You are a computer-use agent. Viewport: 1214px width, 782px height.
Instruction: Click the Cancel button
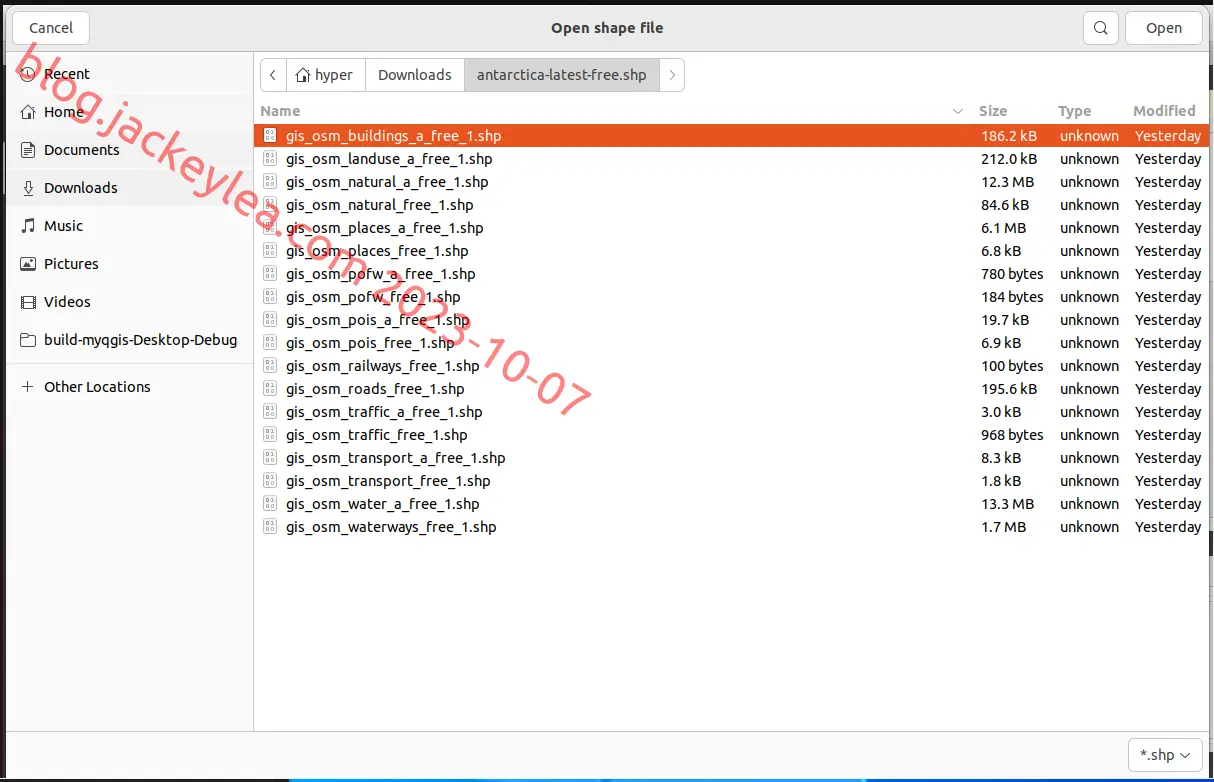(51, 28)
